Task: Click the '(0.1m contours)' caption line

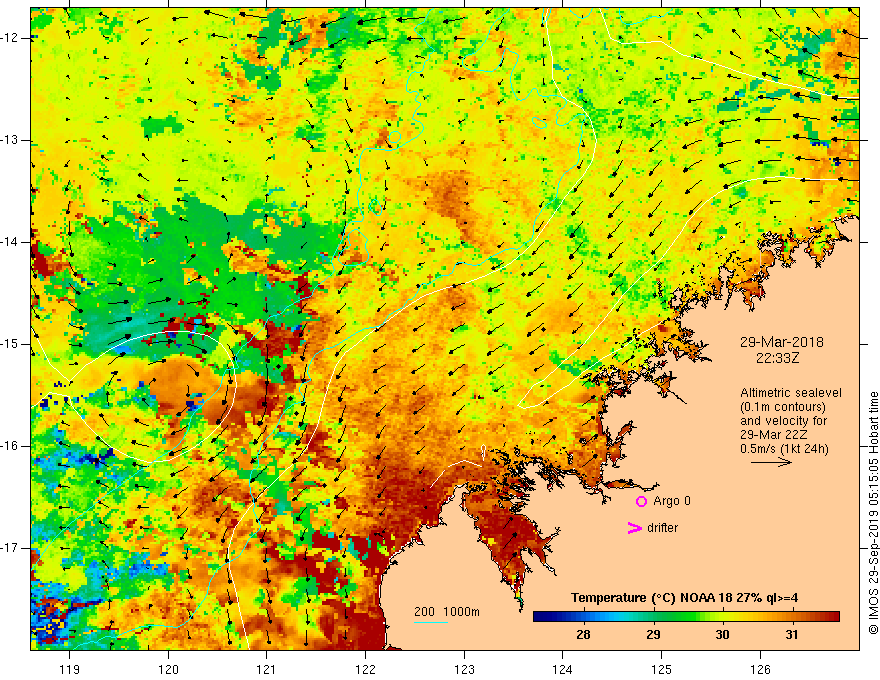Action: [x=783, y=407]
